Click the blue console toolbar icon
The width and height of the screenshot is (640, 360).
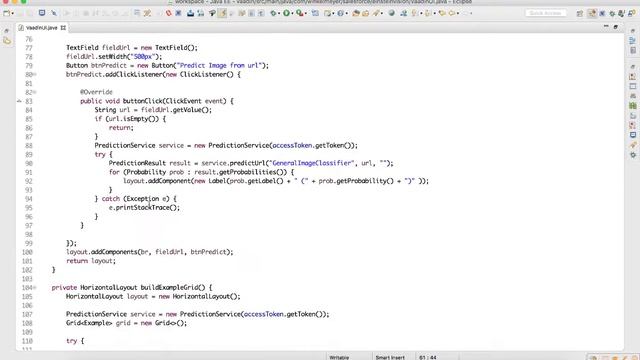click(42, 13)
